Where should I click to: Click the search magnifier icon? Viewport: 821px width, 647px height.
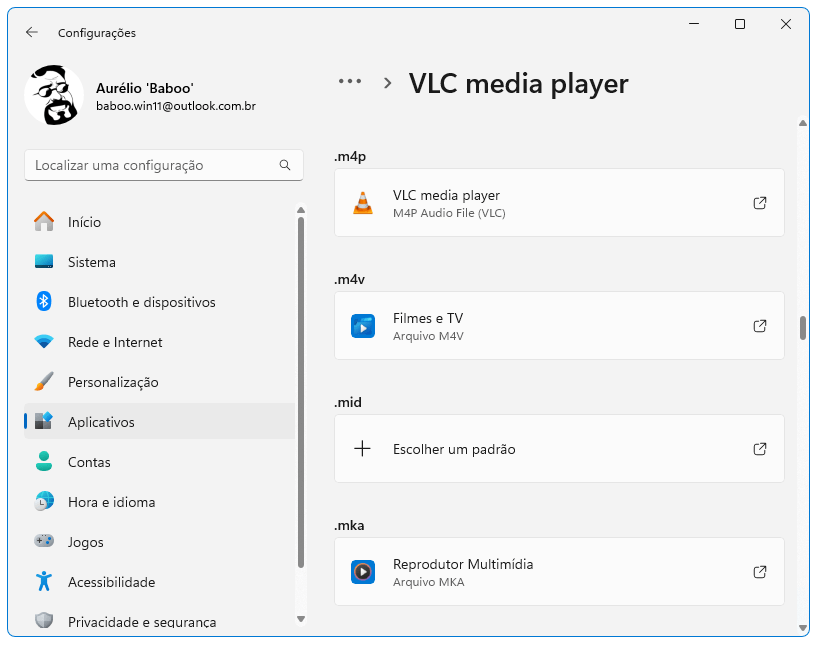(285, 165)
